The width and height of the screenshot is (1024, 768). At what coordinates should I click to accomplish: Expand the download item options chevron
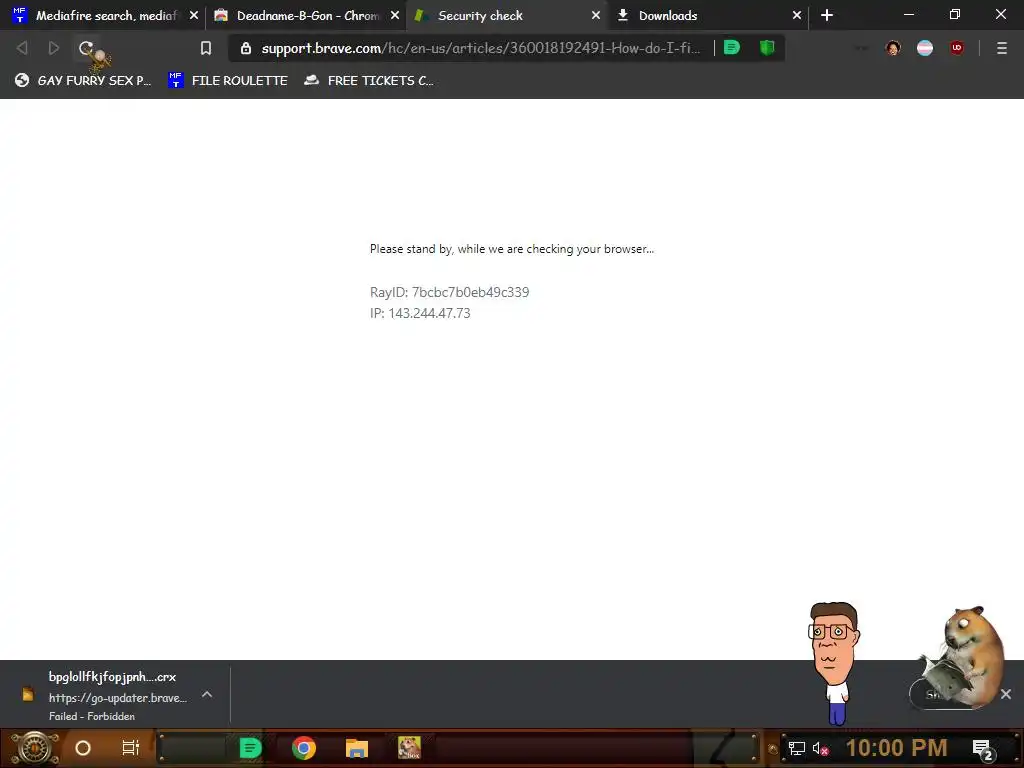pyautogui.click(x=207, y=694)
